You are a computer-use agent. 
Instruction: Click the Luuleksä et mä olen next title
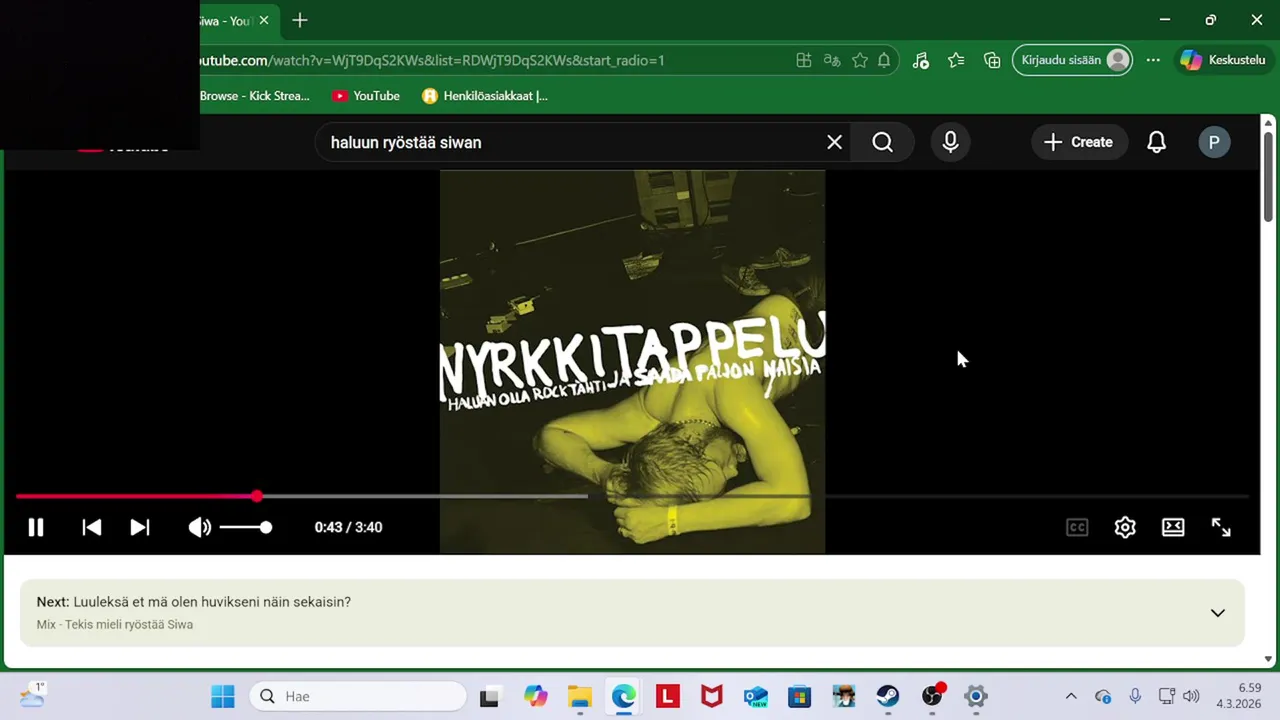tap(212, 602)
